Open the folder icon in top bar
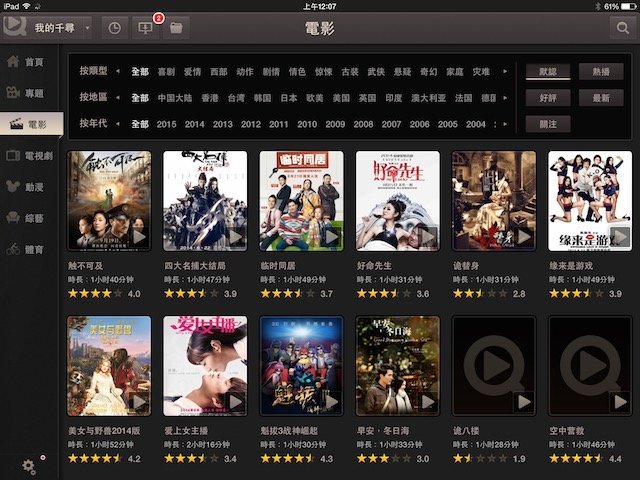The height and width of the screenshot is (480, 640). (x=176, y=27)
